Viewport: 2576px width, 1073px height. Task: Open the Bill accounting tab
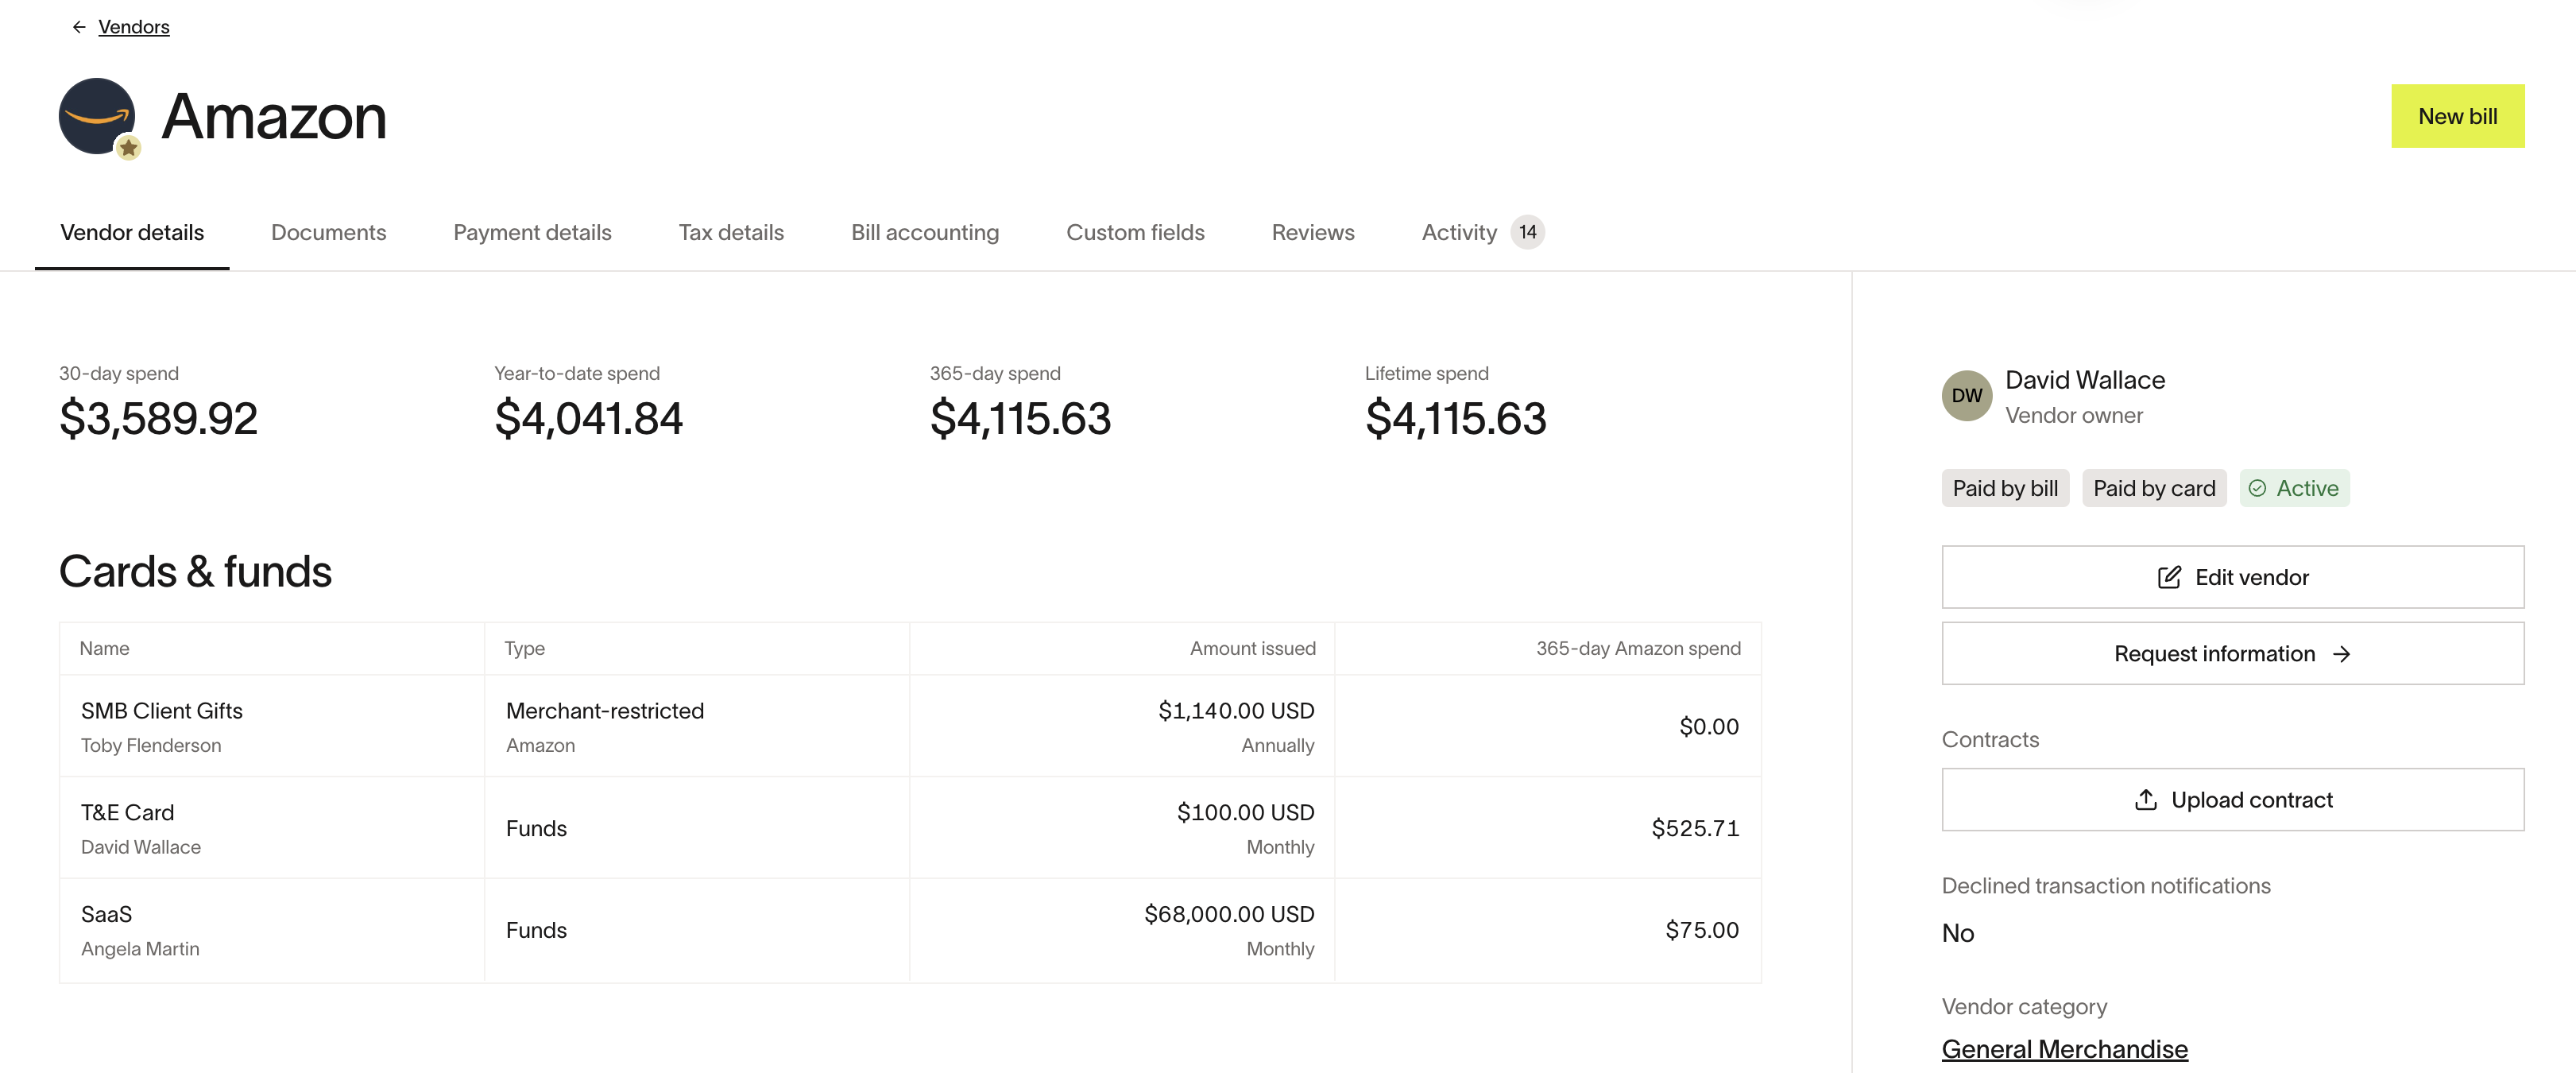[x=925, y=232]
